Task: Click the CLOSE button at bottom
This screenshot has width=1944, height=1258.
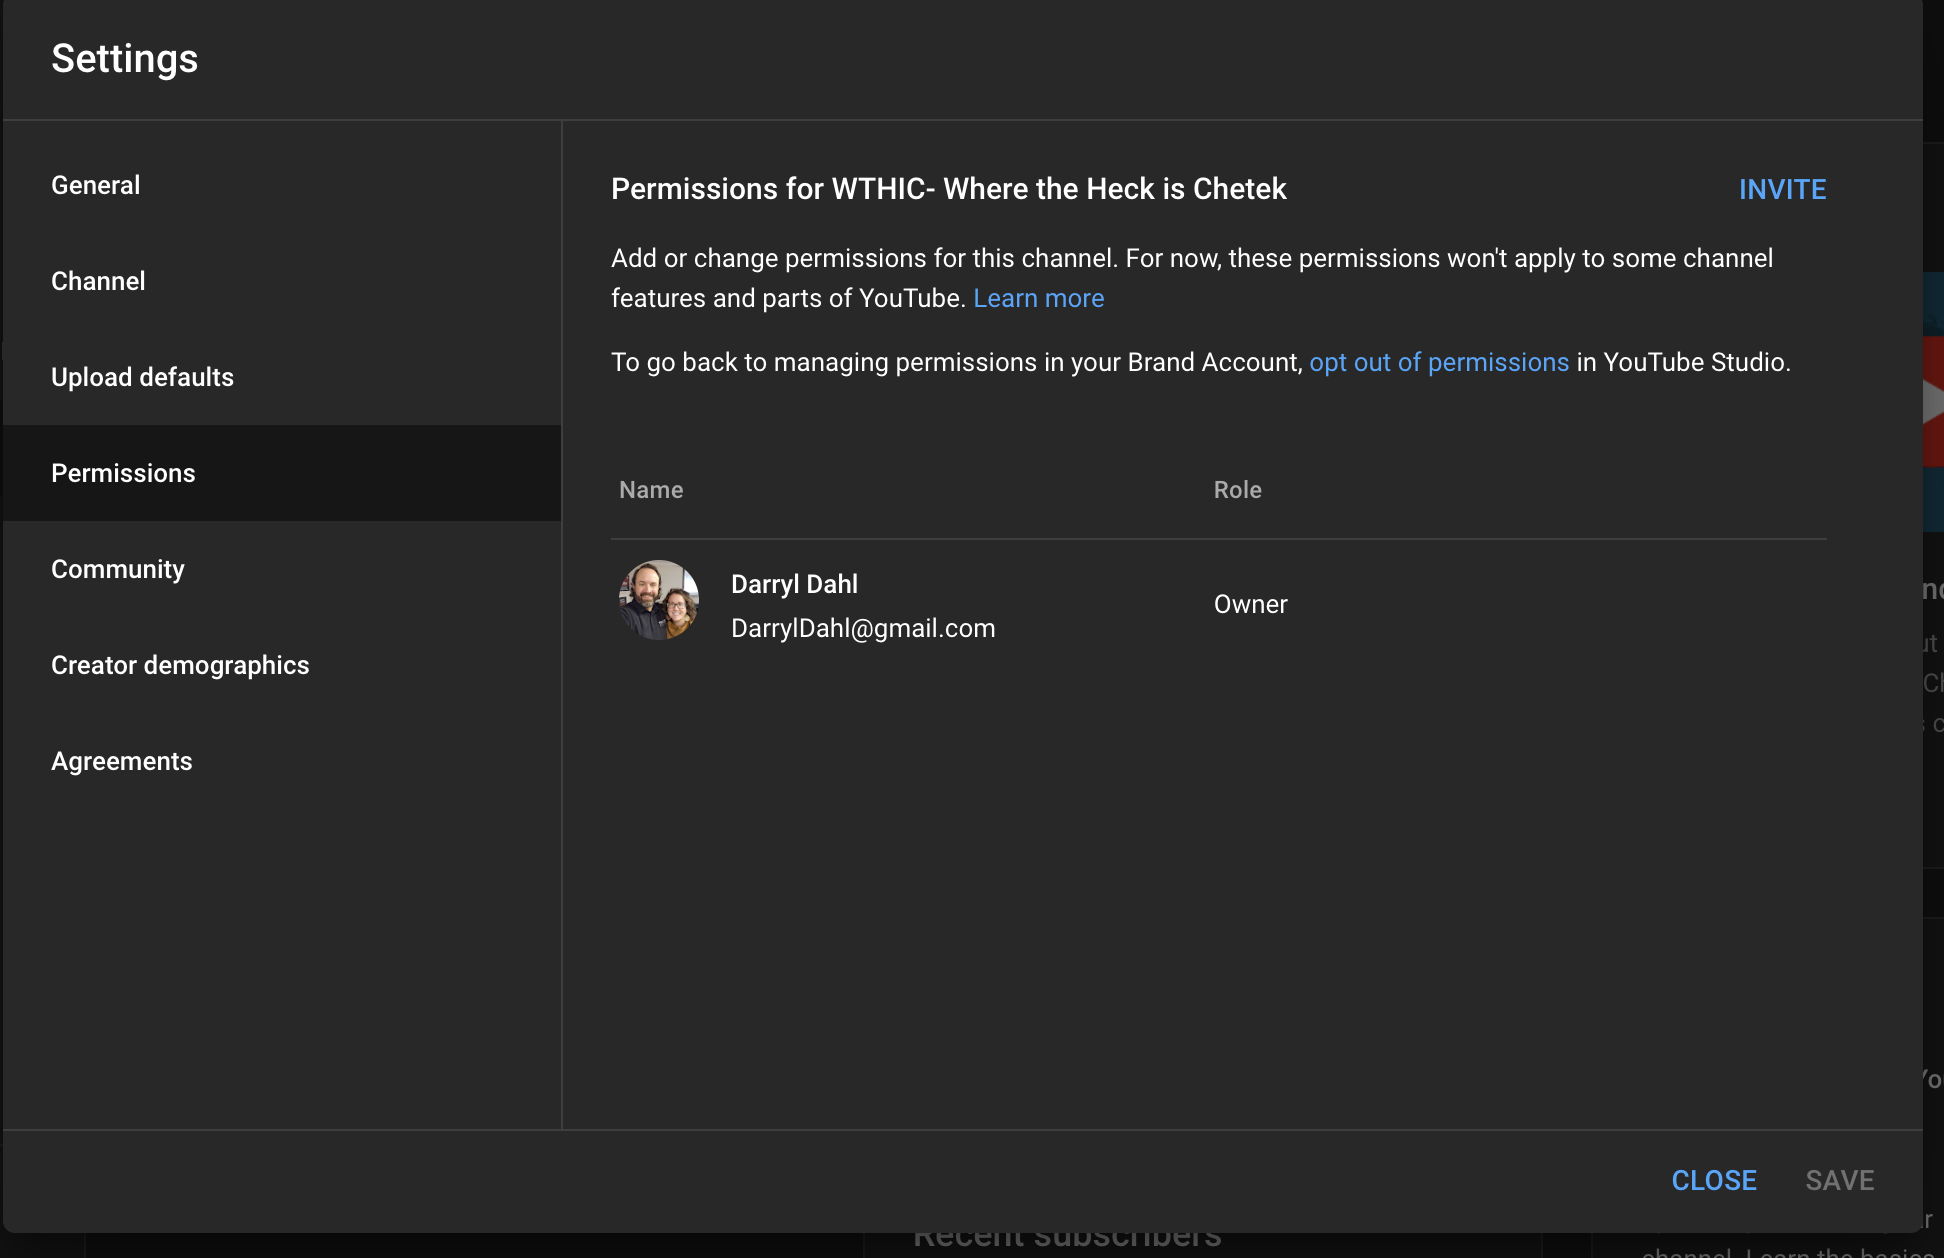Action: (1714, 1180)
